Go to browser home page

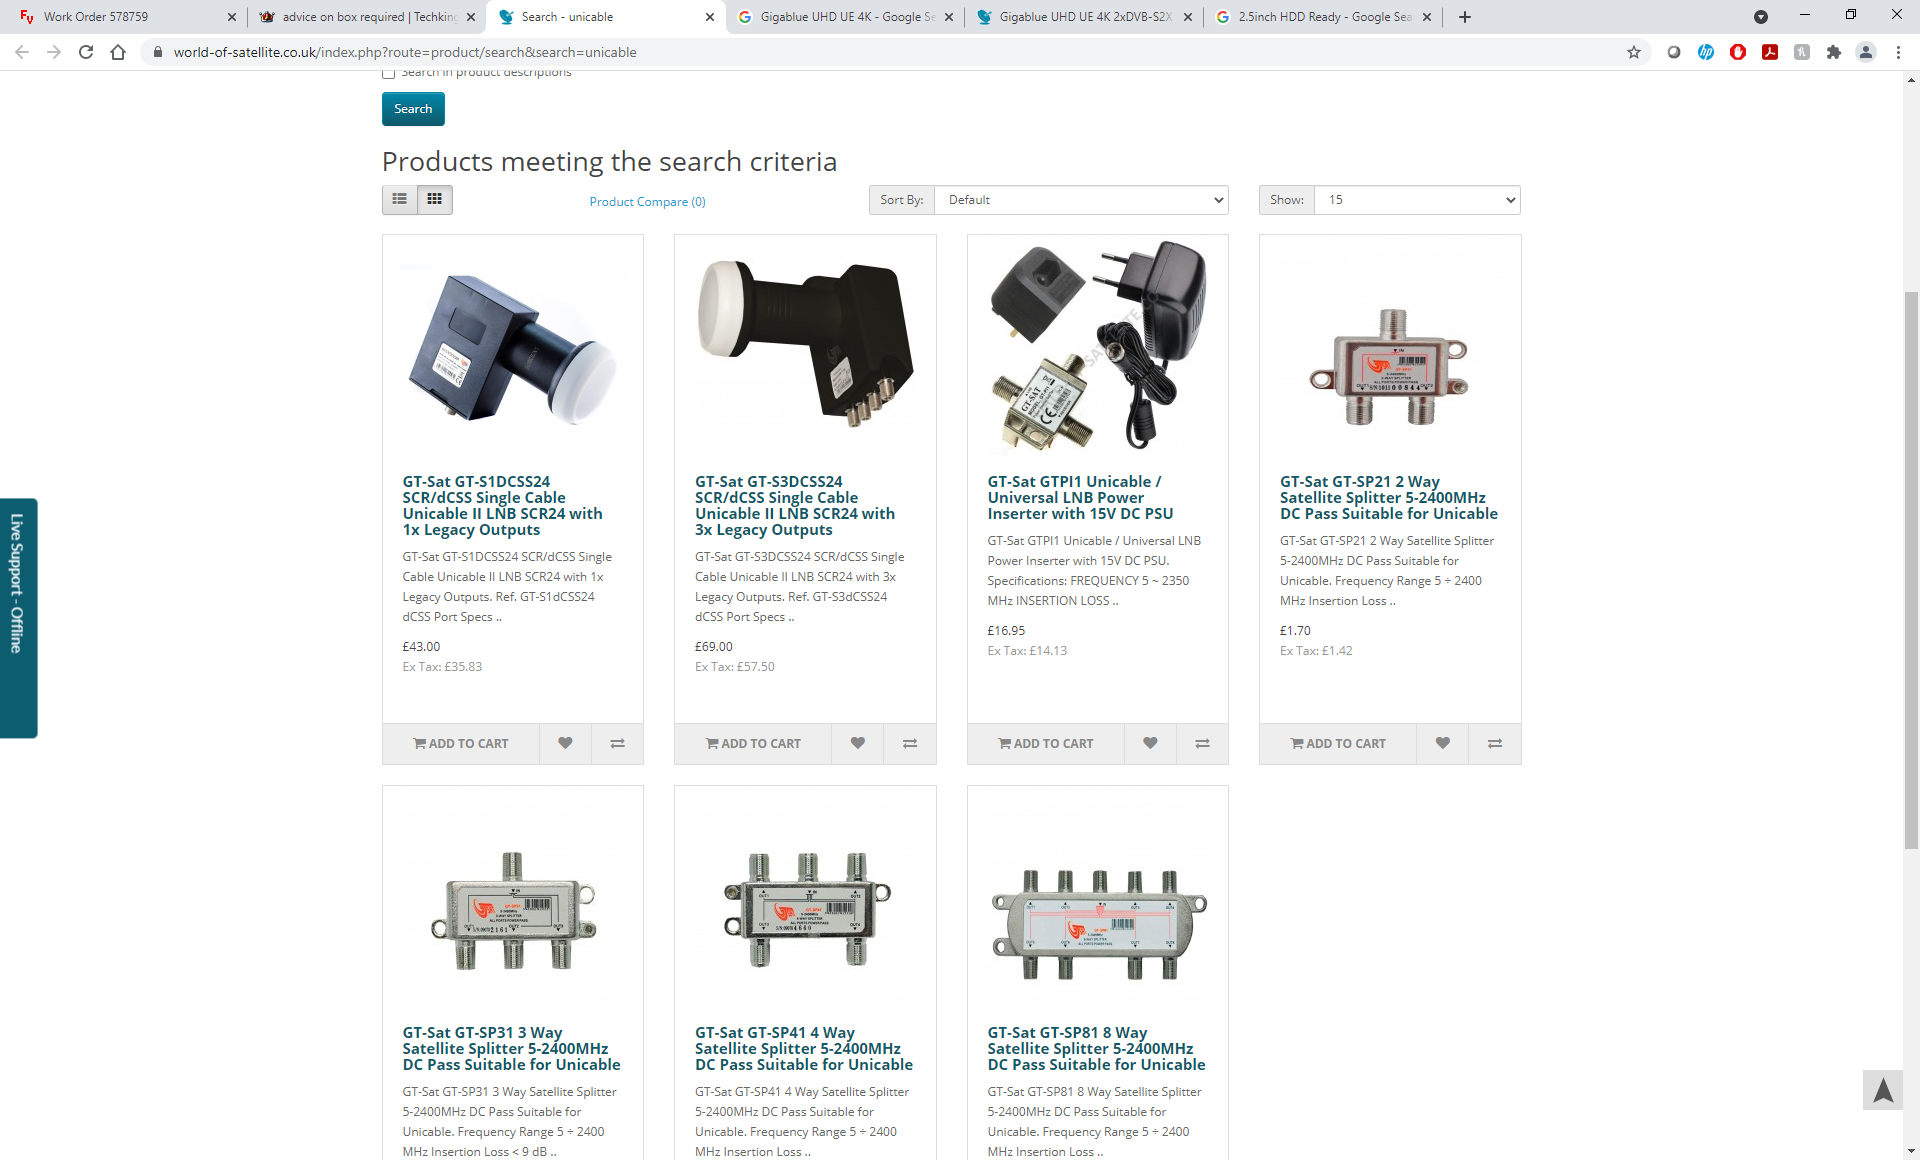pyautogui.click(x=118, y=52)
